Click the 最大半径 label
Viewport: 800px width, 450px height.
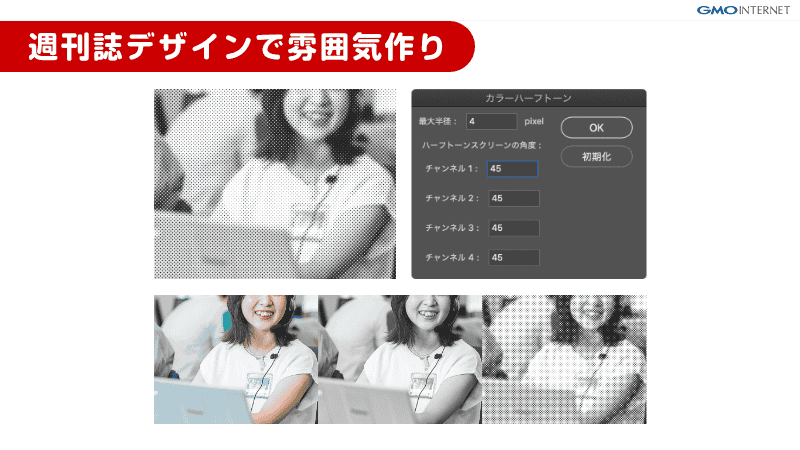(438, 121)
